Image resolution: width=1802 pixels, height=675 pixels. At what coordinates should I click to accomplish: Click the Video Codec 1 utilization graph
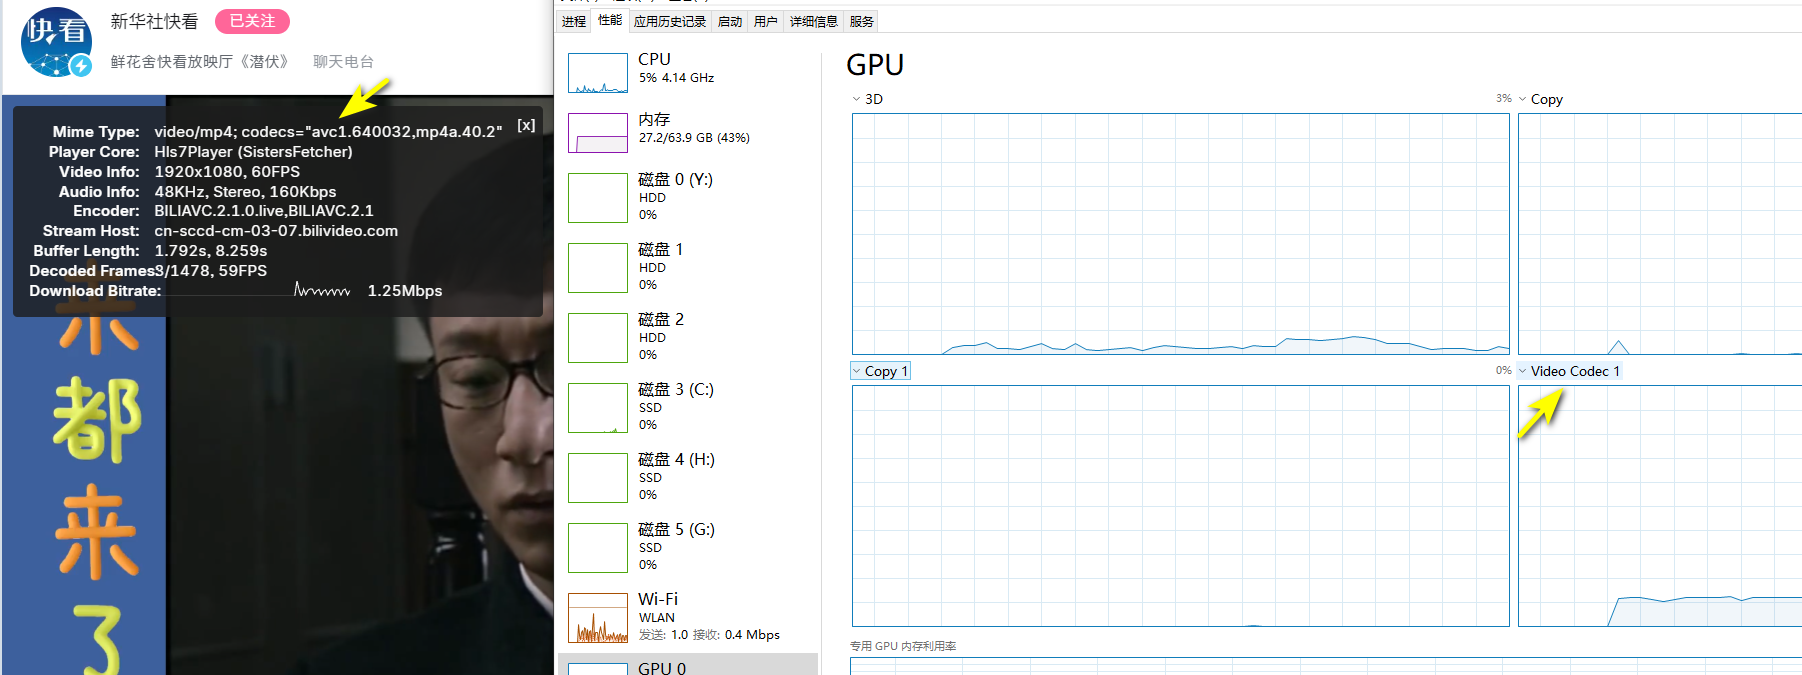pyautogui.click(x=1660, y=506)
